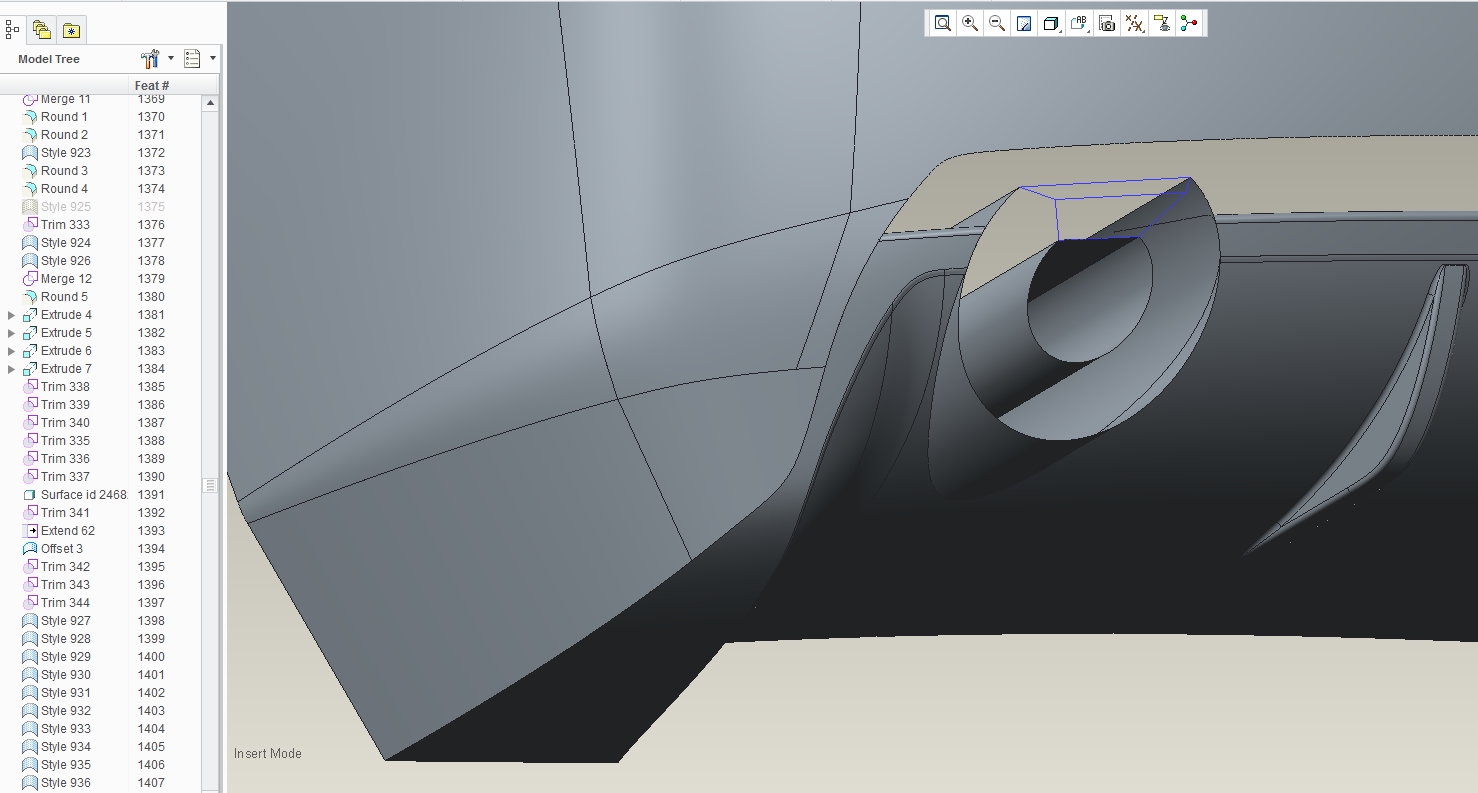Click the Feat # column header
Viewport: 1478px width, 793px height.
click(152, 86)
